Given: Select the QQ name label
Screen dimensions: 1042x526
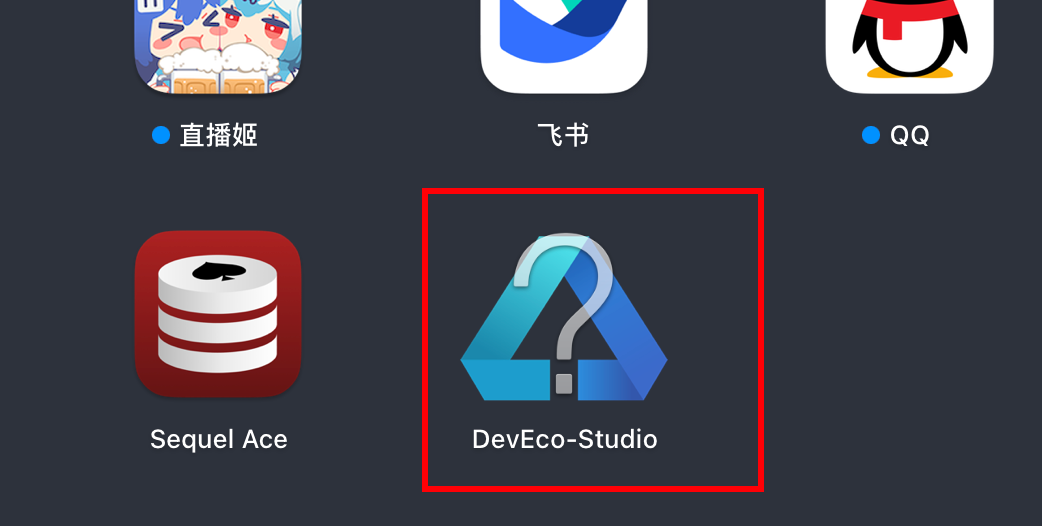Looking at the screenshot, I should tap(910, 135).
